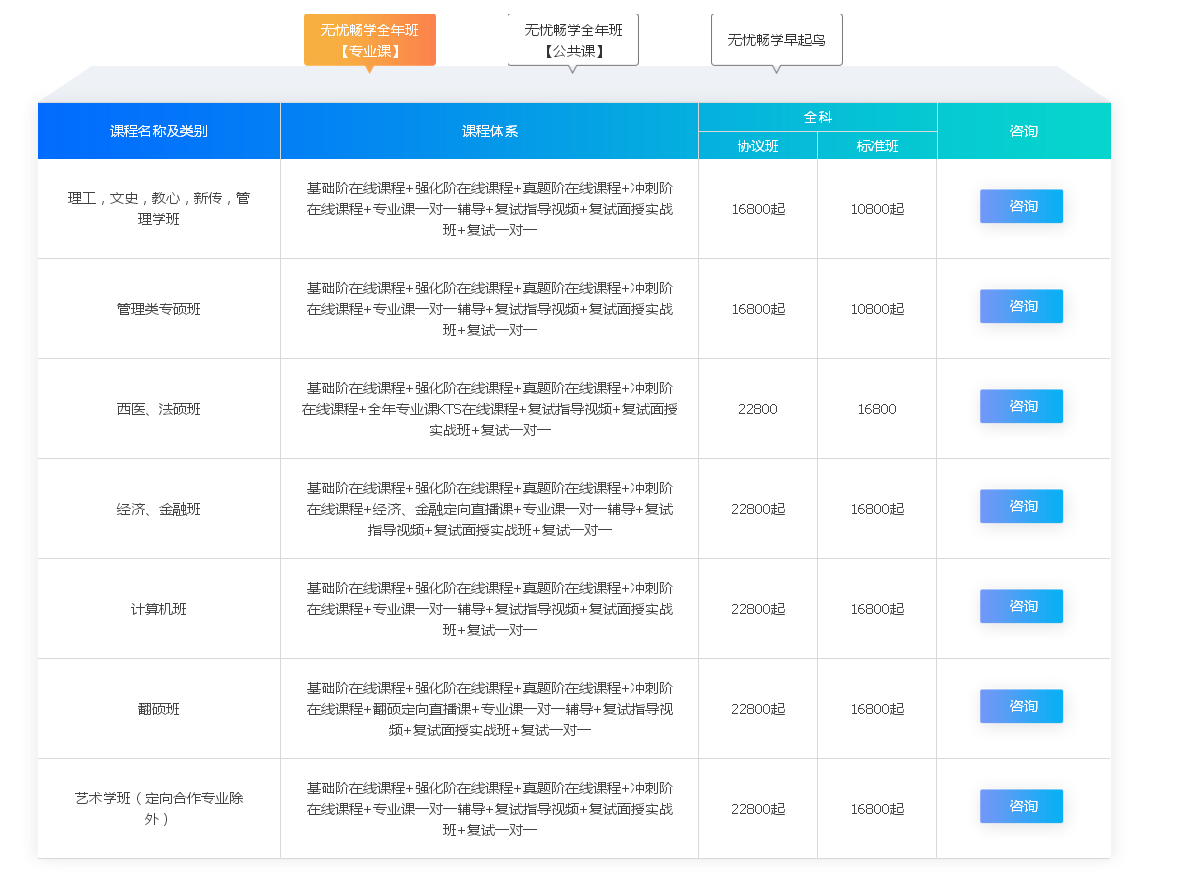Select the 协议班 column header

757,145
